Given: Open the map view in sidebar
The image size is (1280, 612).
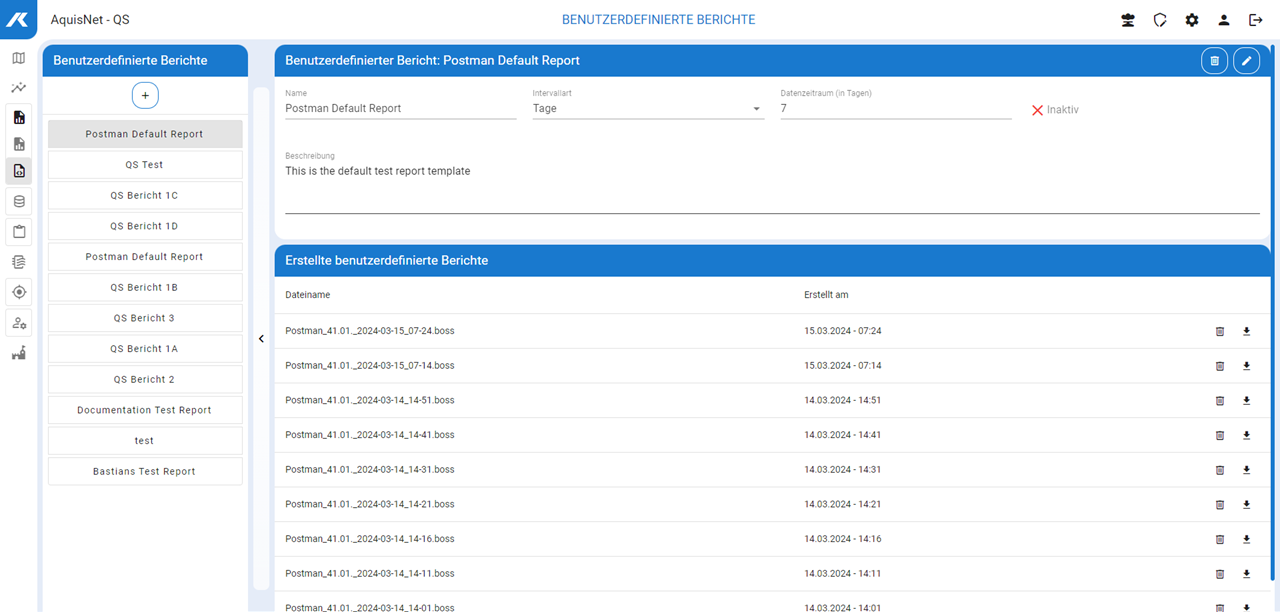Looking at the screenshot, I should coord(19,58).
